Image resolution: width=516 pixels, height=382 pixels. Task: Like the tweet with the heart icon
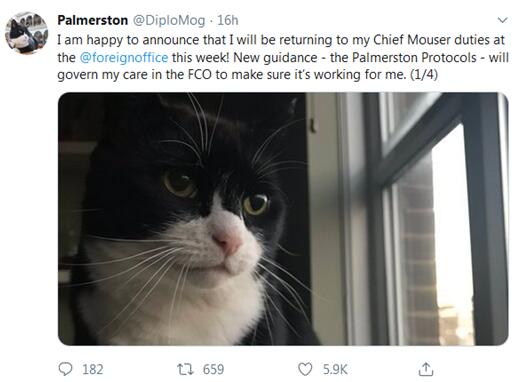coord(305,369)
